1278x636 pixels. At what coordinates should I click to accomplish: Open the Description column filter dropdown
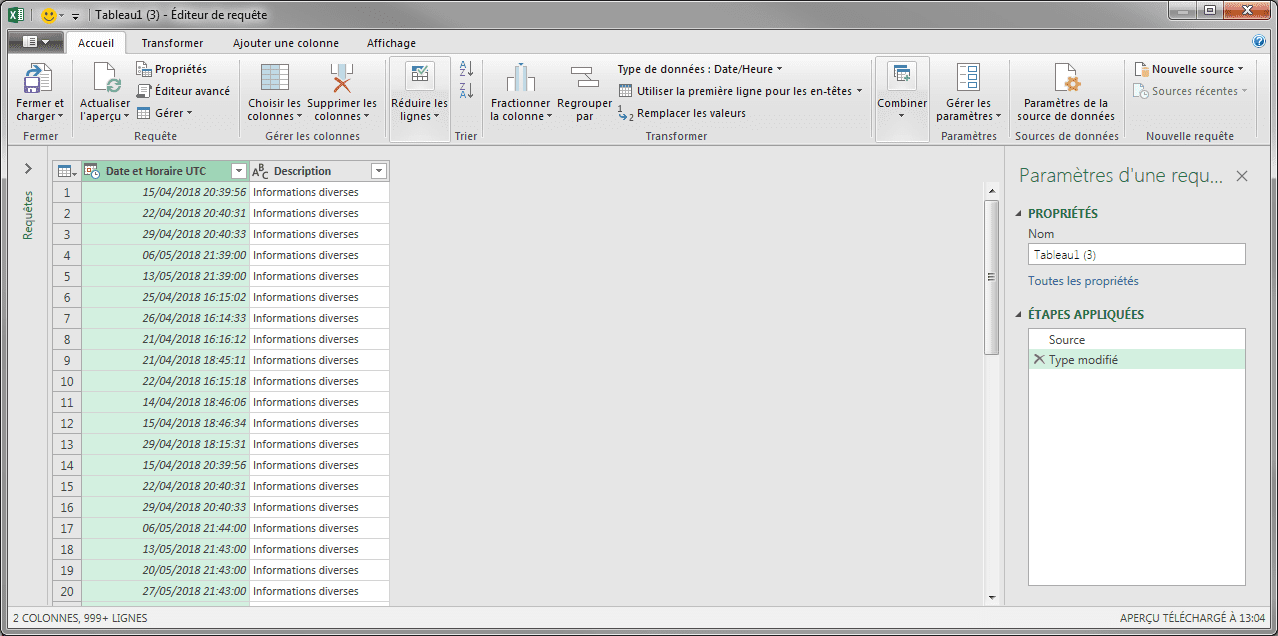point(378,171)
